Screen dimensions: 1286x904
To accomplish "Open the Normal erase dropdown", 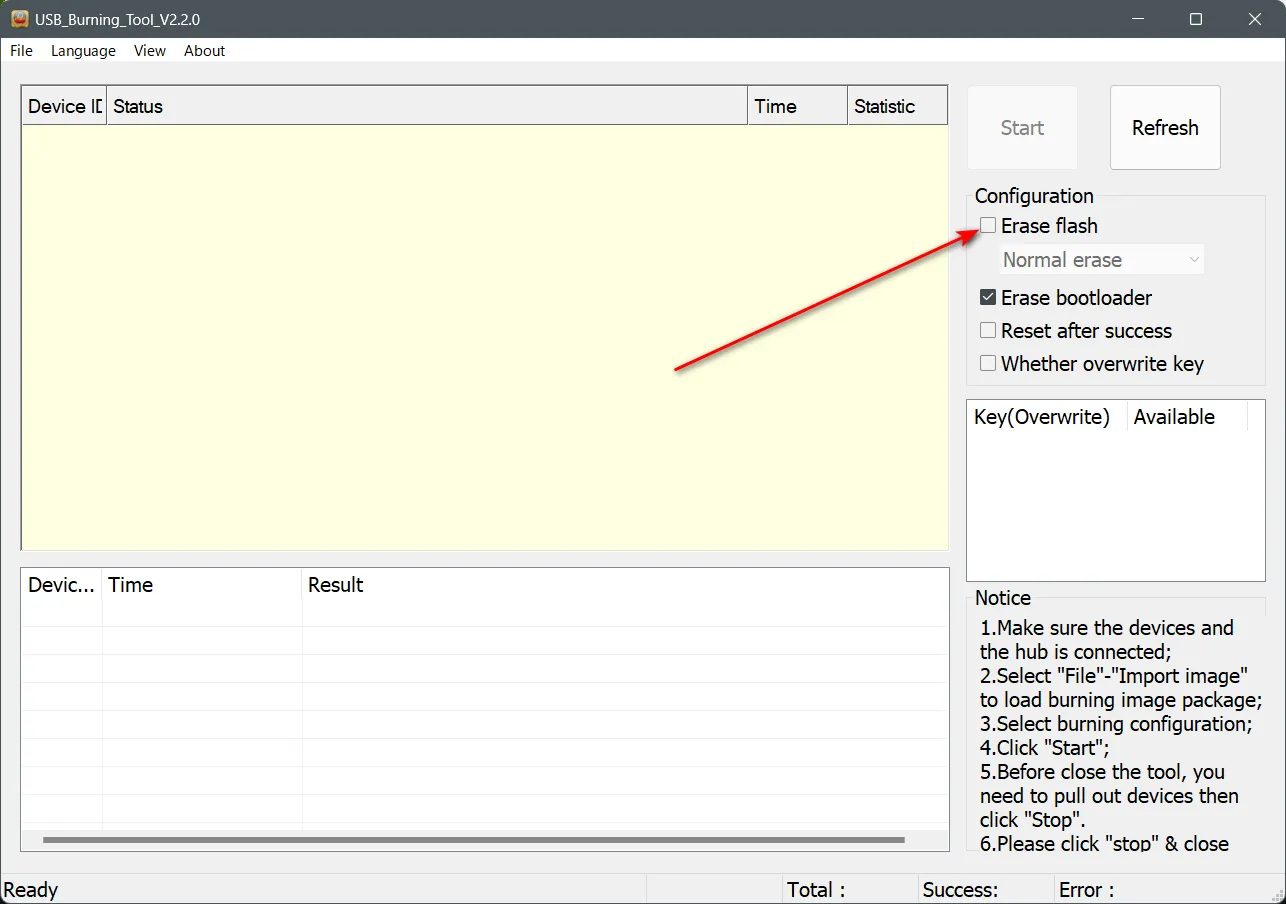I will click(x=1103, y=260).
